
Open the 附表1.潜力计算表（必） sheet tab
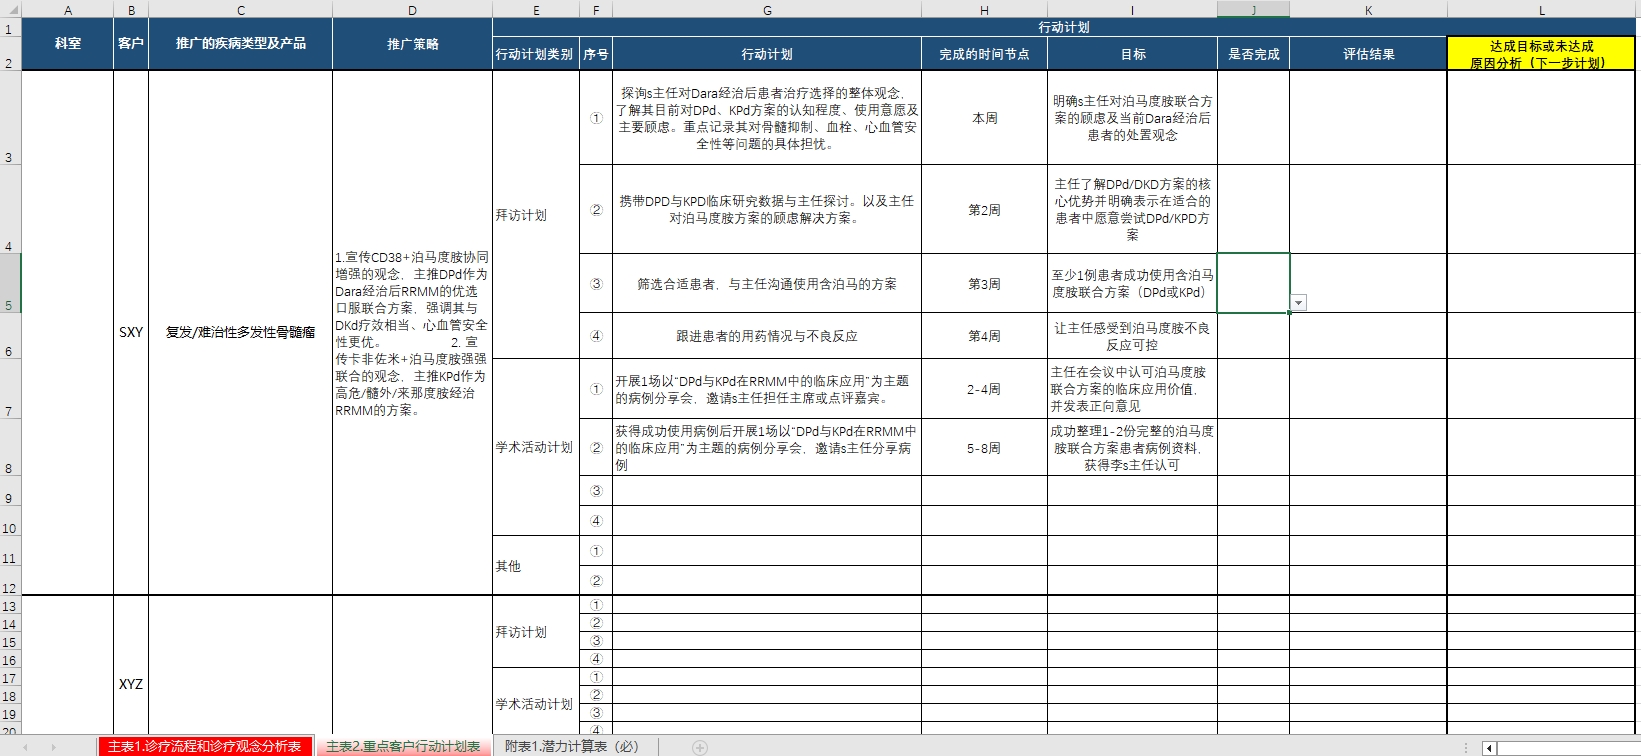click(x=571, y=747)
